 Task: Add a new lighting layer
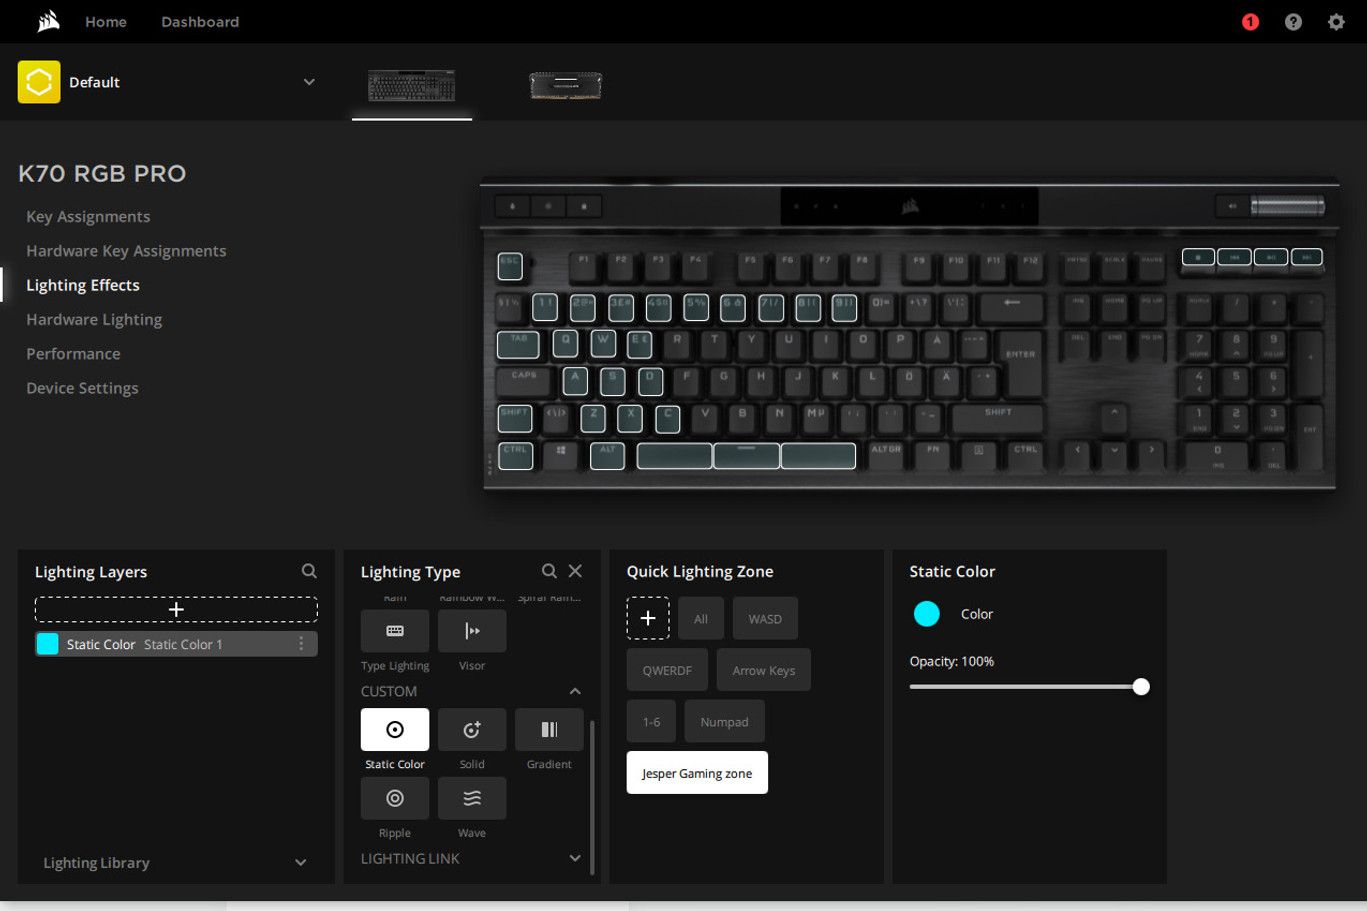[x=176, y=609]
